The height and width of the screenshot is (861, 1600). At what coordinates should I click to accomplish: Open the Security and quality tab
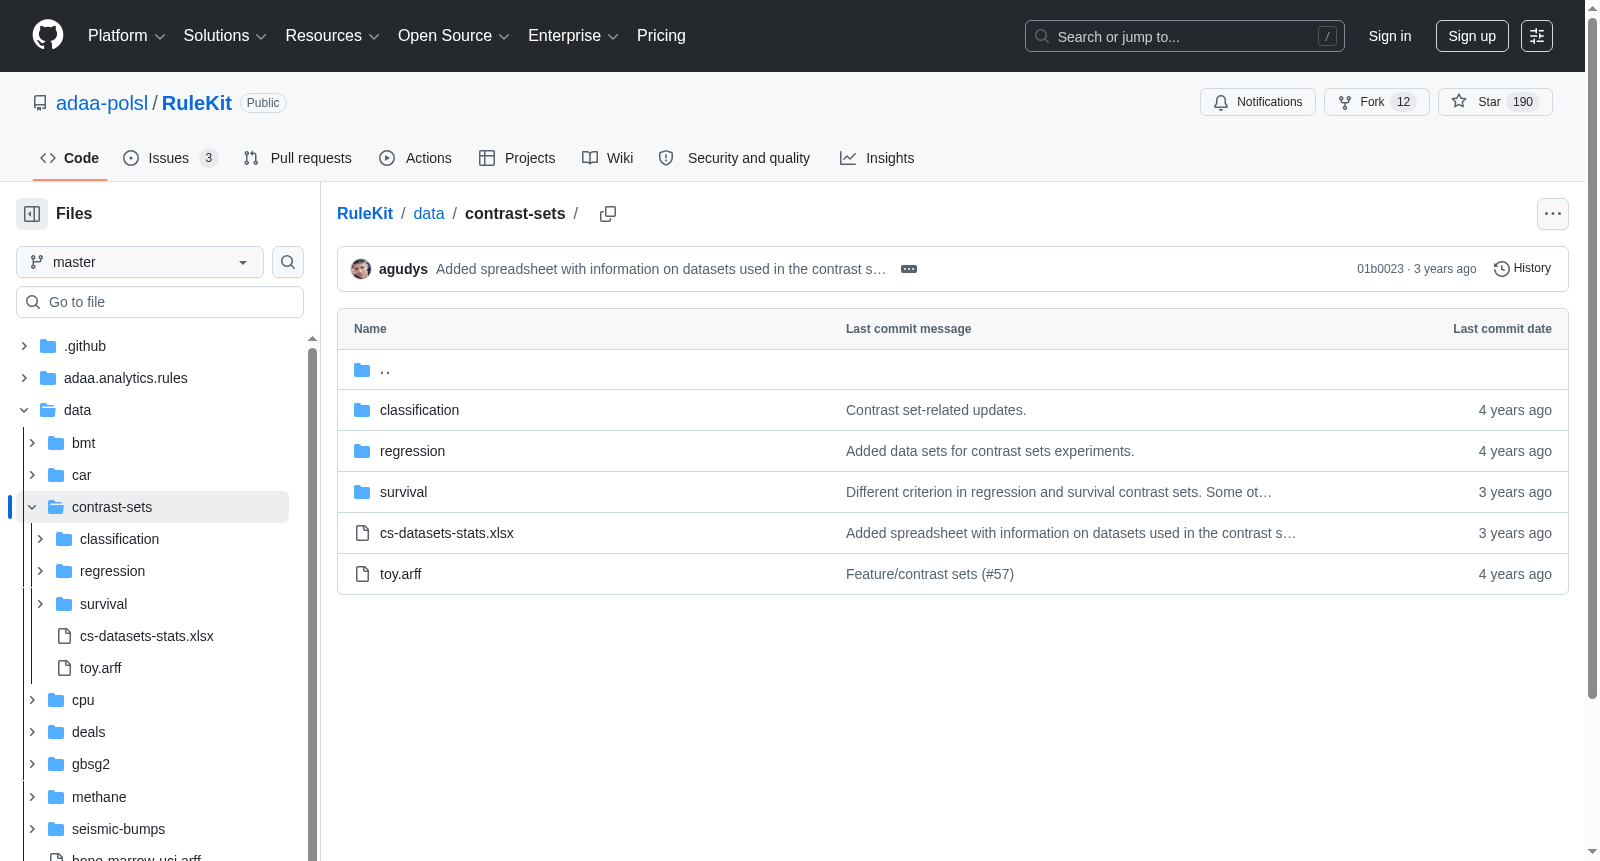(x=734, y=158)
